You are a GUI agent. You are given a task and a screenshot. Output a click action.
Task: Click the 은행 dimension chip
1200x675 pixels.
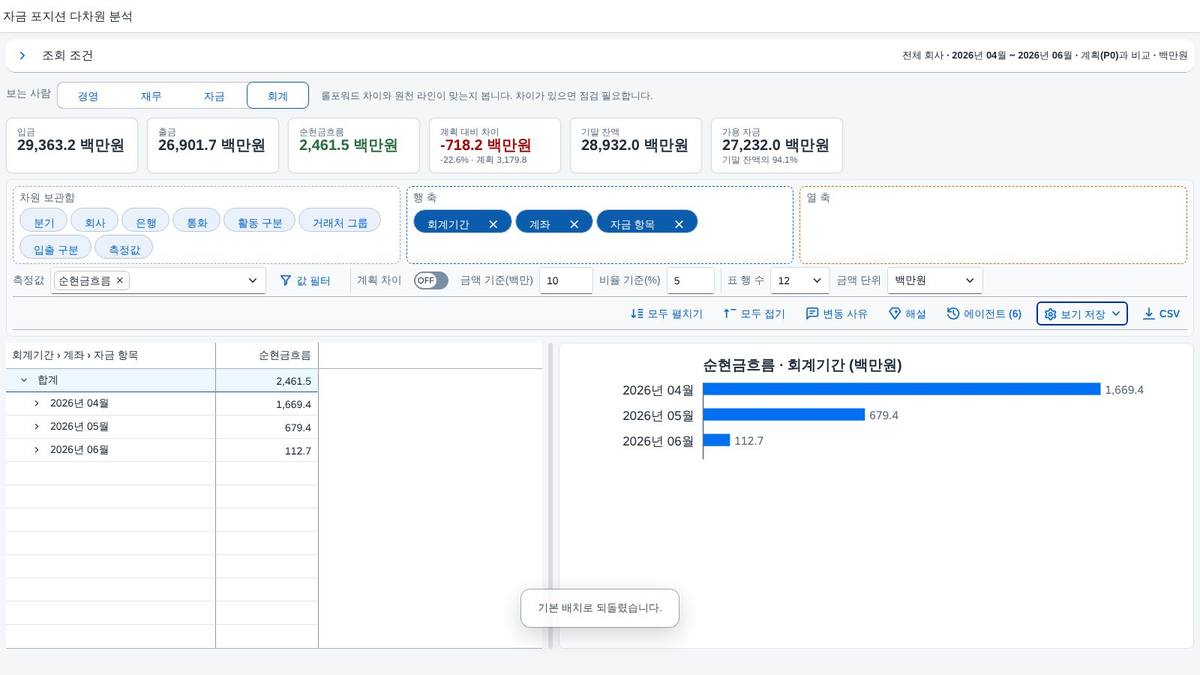[146, 222]
